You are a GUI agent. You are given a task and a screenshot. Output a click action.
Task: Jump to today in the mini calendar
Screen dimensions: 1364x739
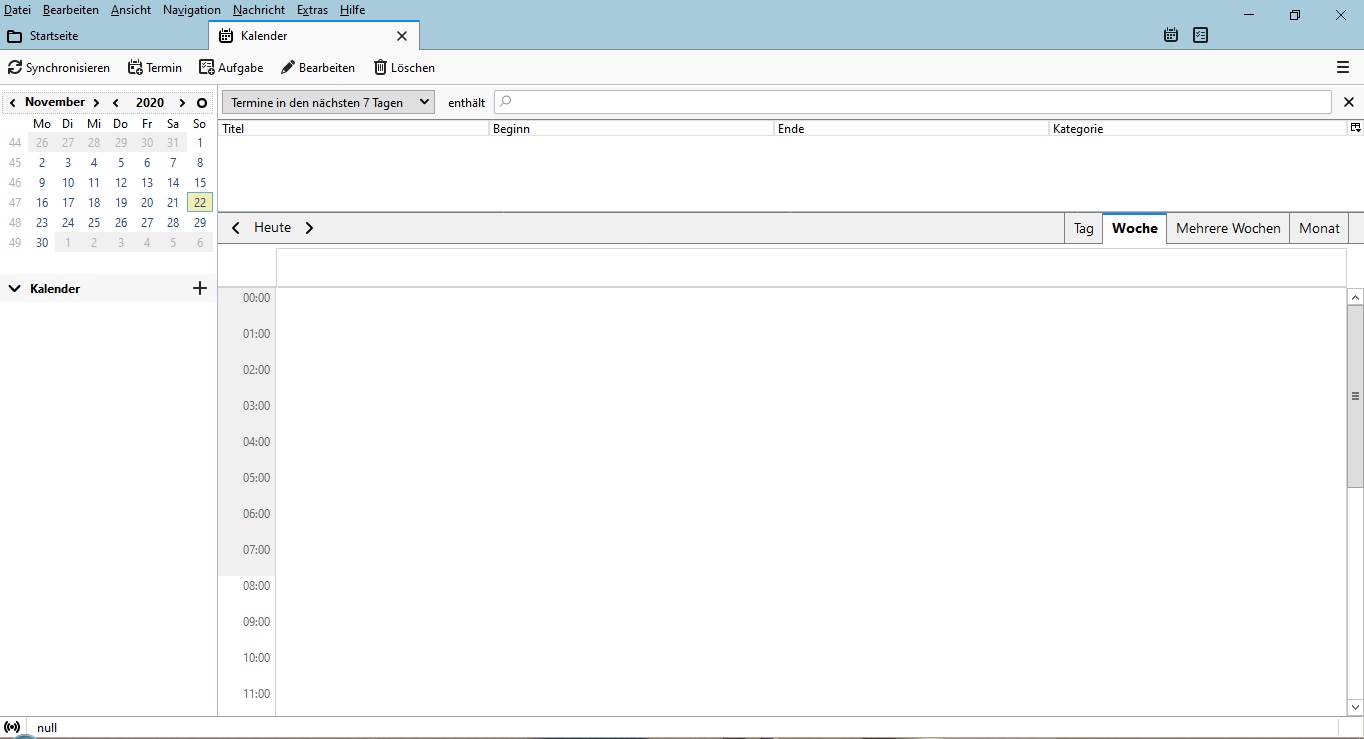pos(202,103)
